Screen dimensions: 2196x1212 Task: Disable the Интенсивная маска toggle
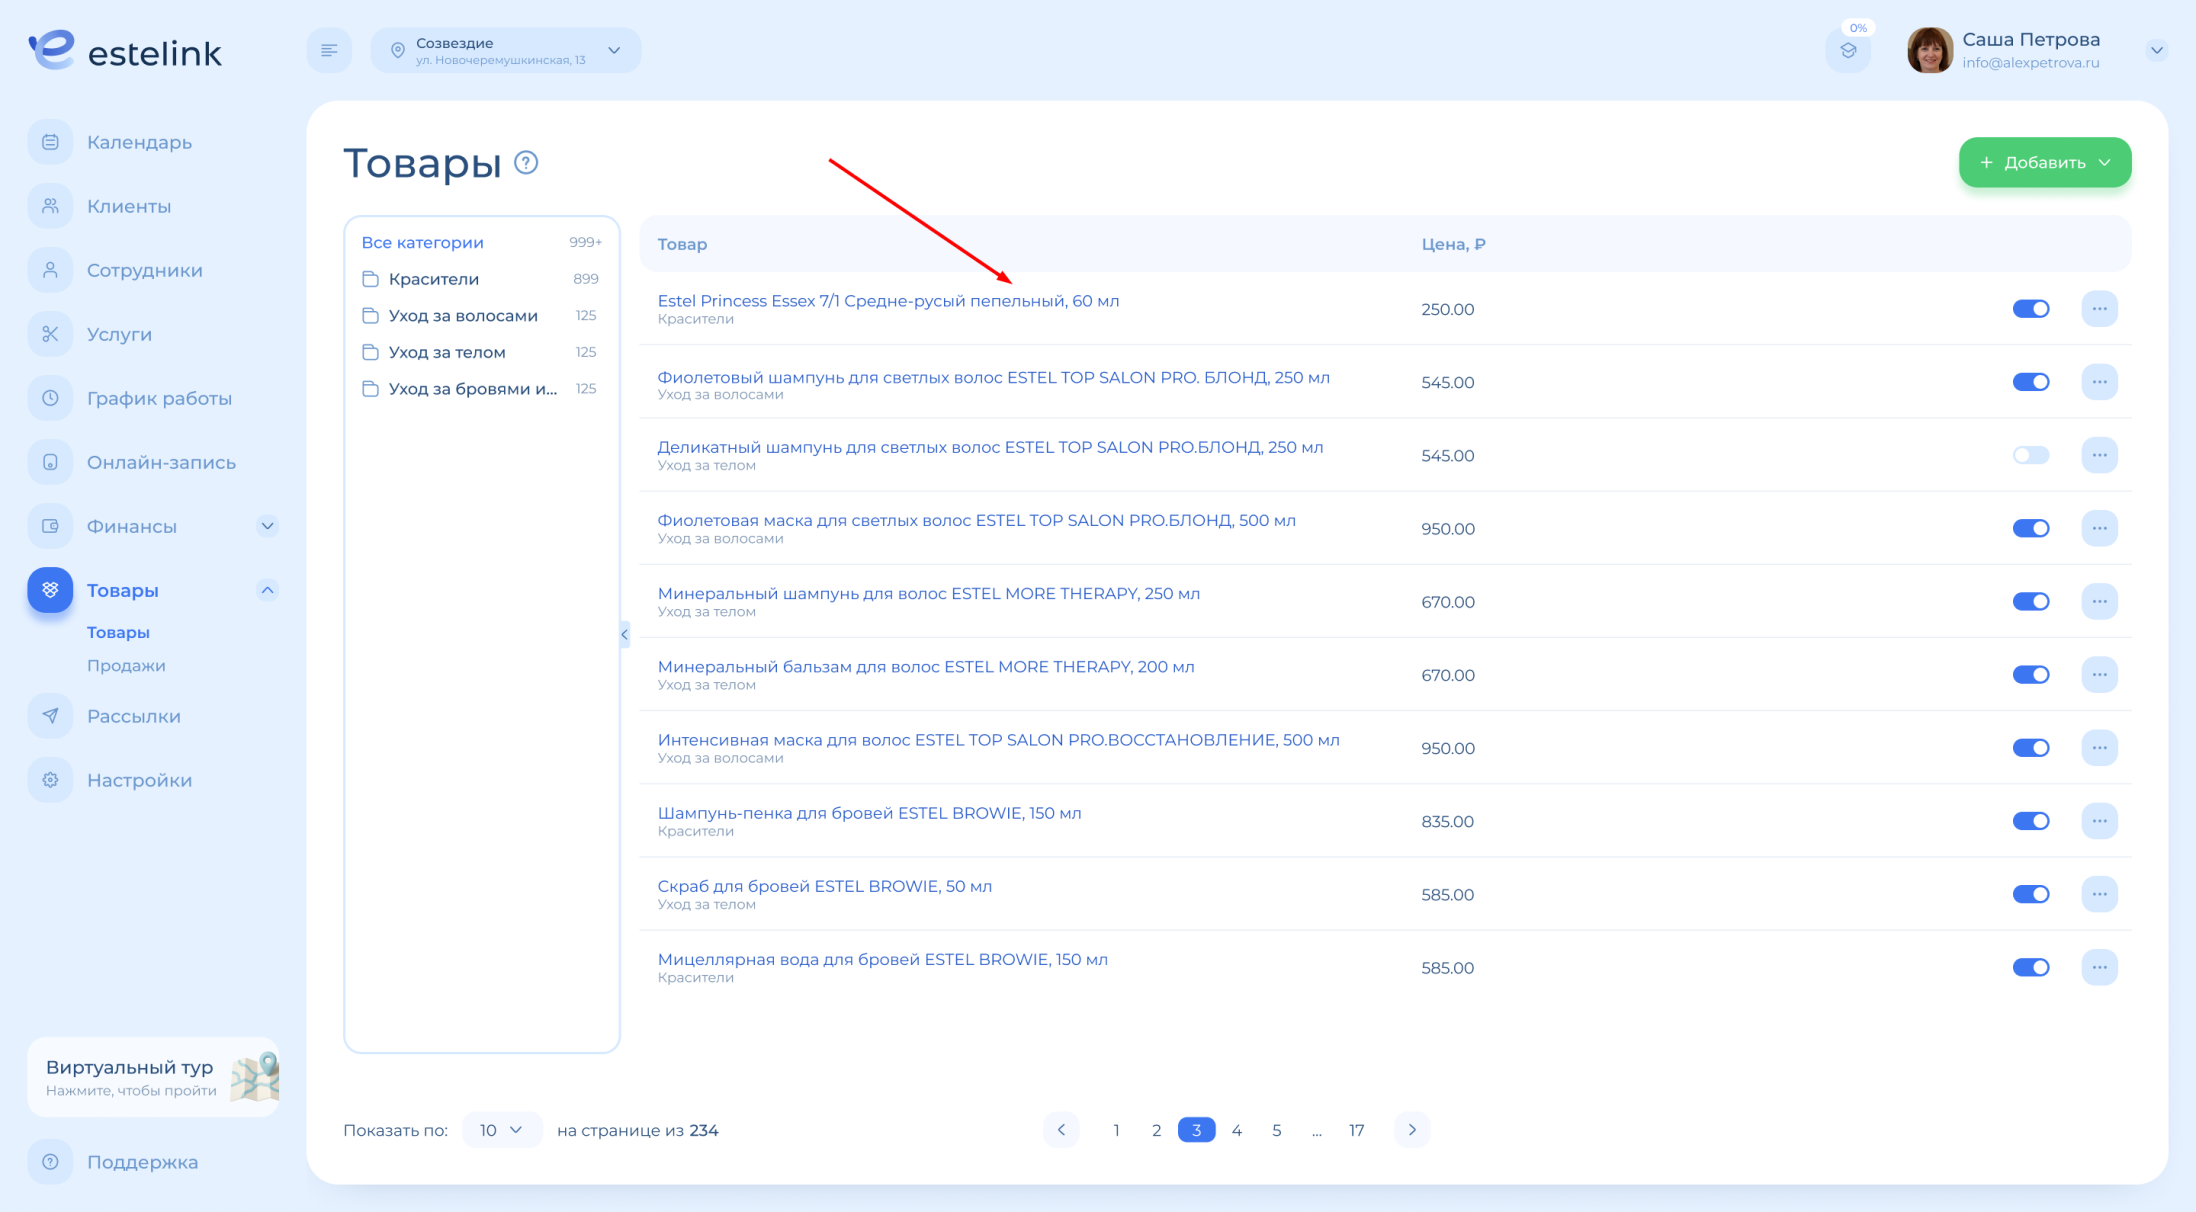click(x=2031, y=748)
